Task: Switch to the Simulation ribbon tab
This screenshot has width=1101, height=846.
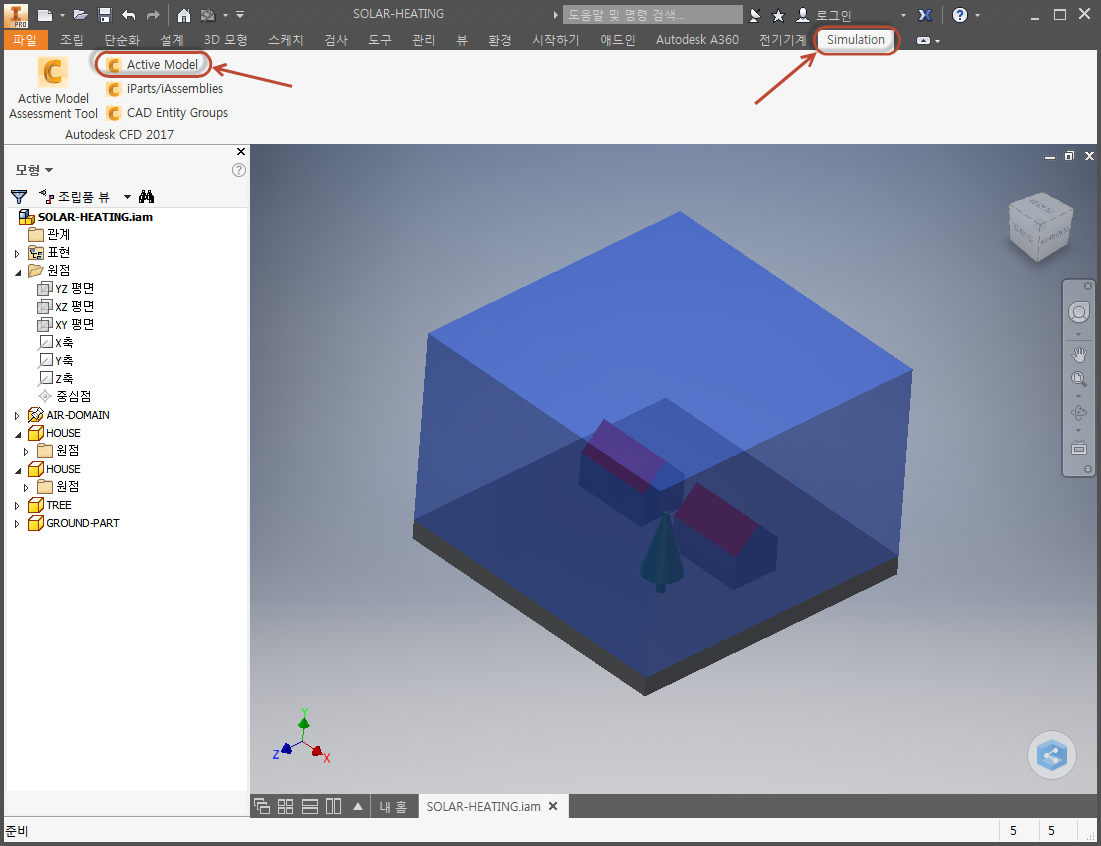Action: pos(855,40)
